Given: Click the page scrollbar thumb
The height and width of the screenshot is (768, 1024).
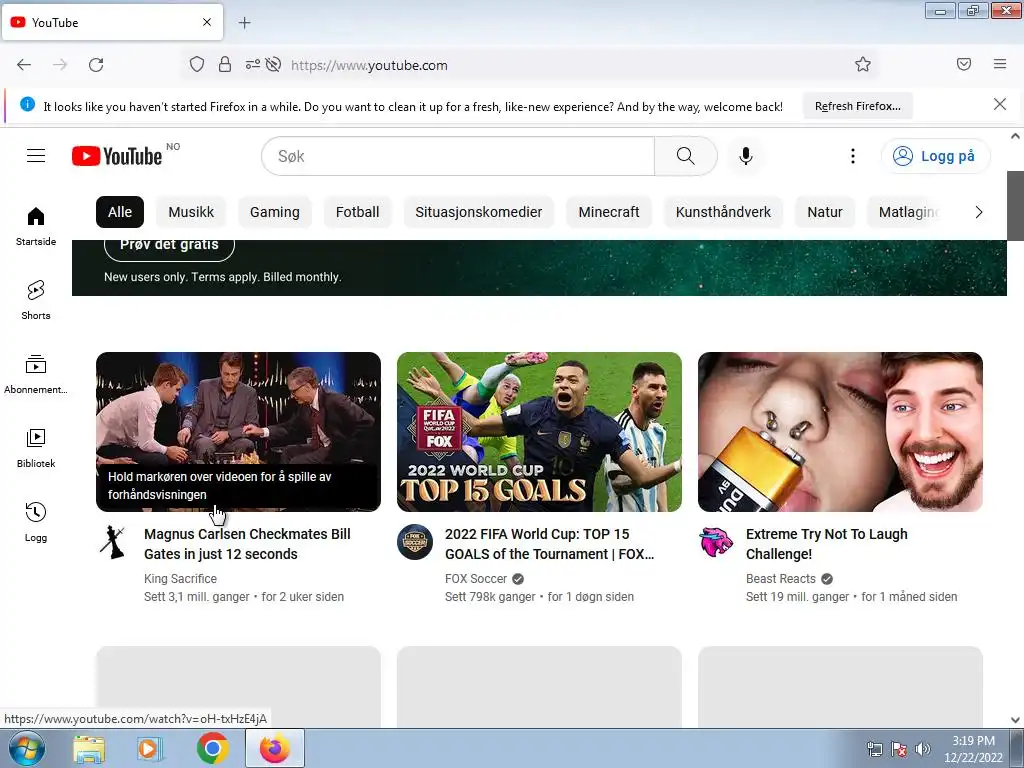Looking at the screenshot, I should tap(1015, 206).
